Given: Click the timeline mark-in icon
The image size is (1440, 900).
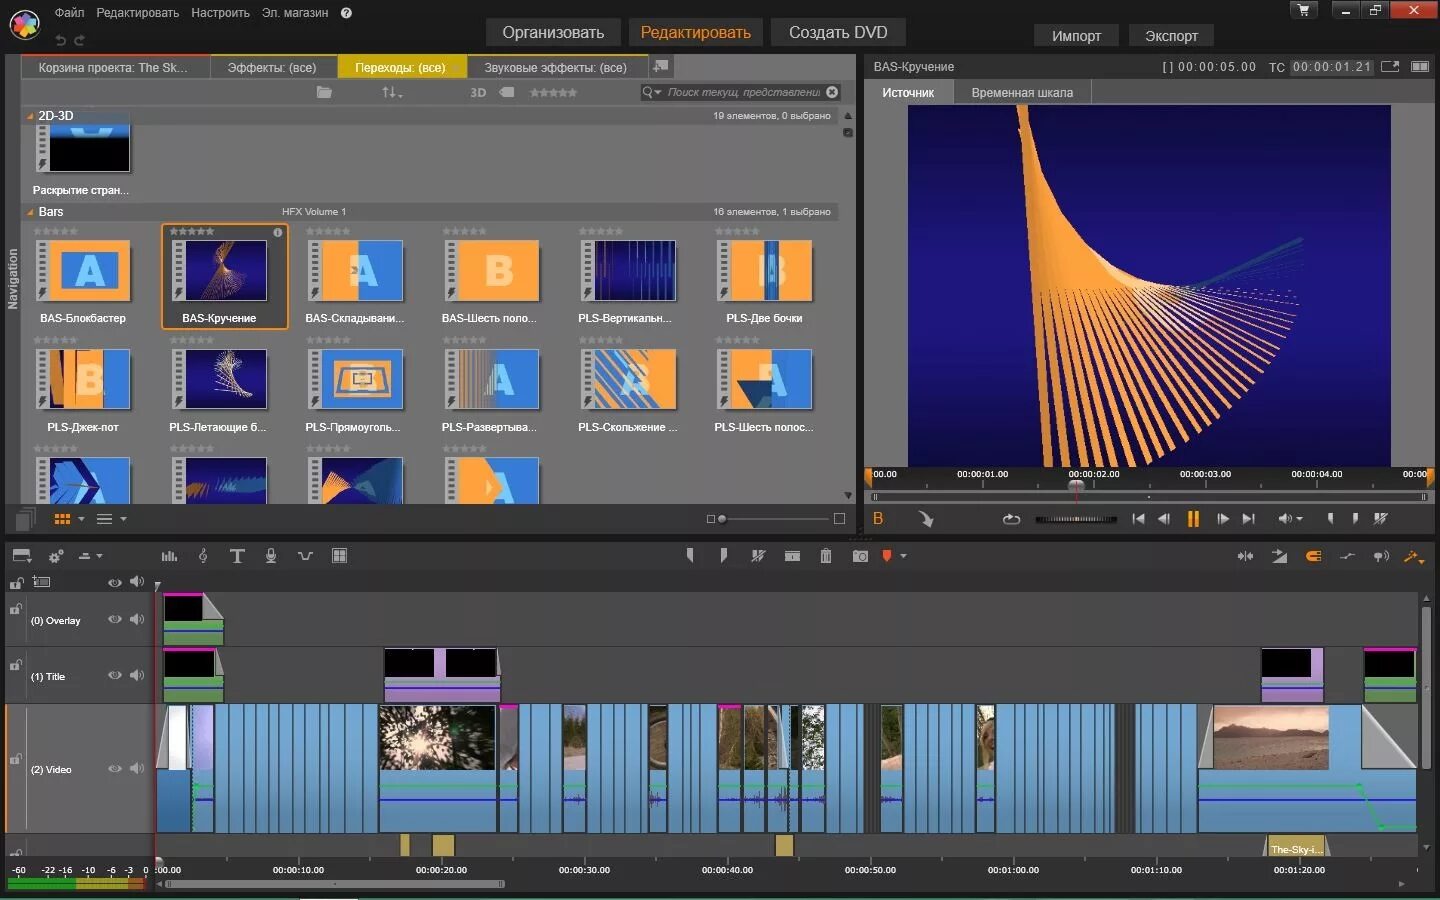Looking at the screenshot, I should pos(690,556).
